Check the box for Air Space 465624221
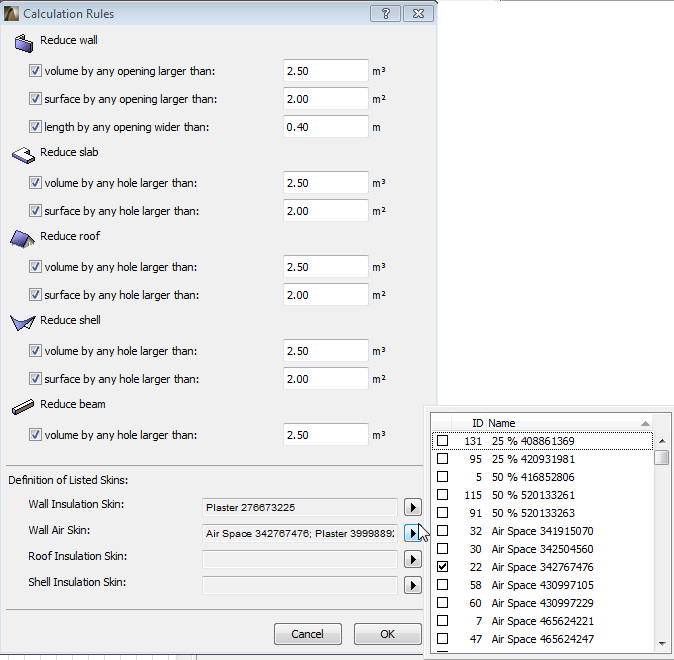 coord(442,621)
